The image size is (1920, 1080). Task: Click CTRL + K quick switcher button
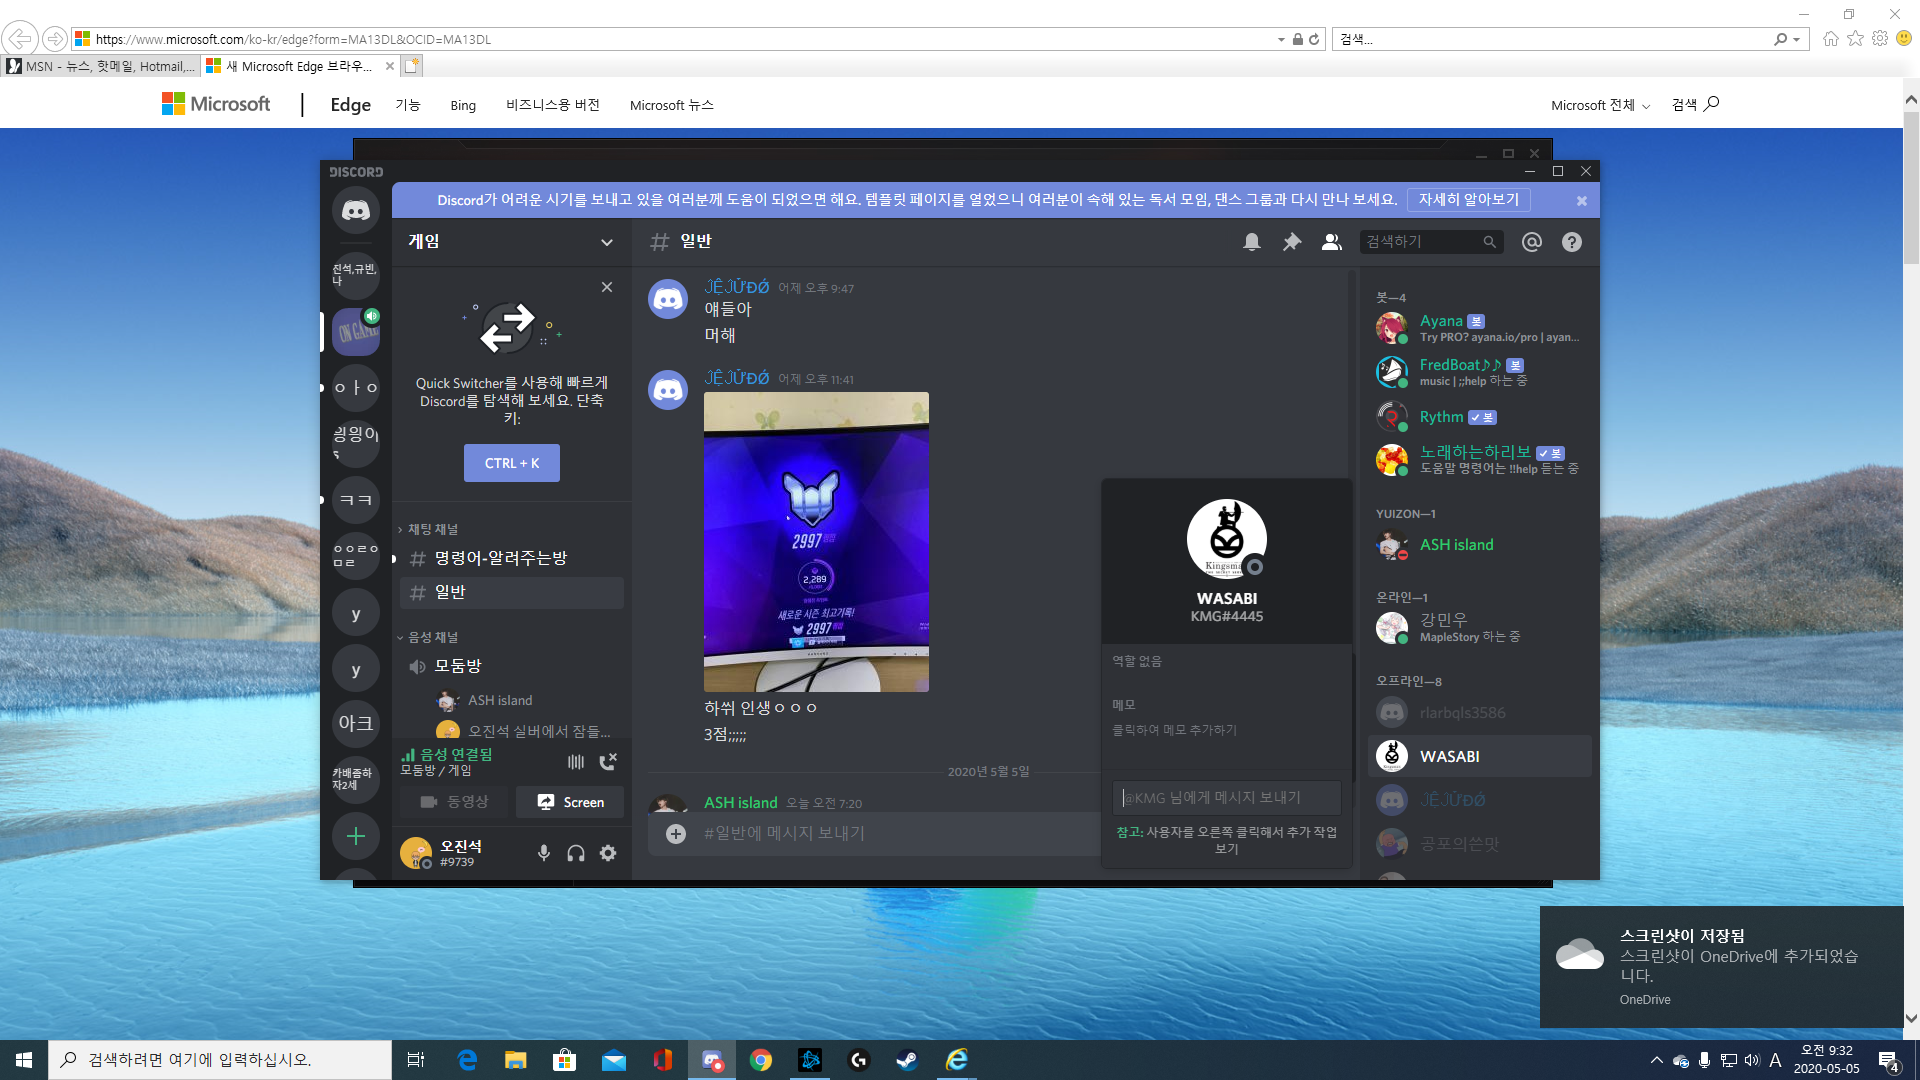click(x=511, y=463)
